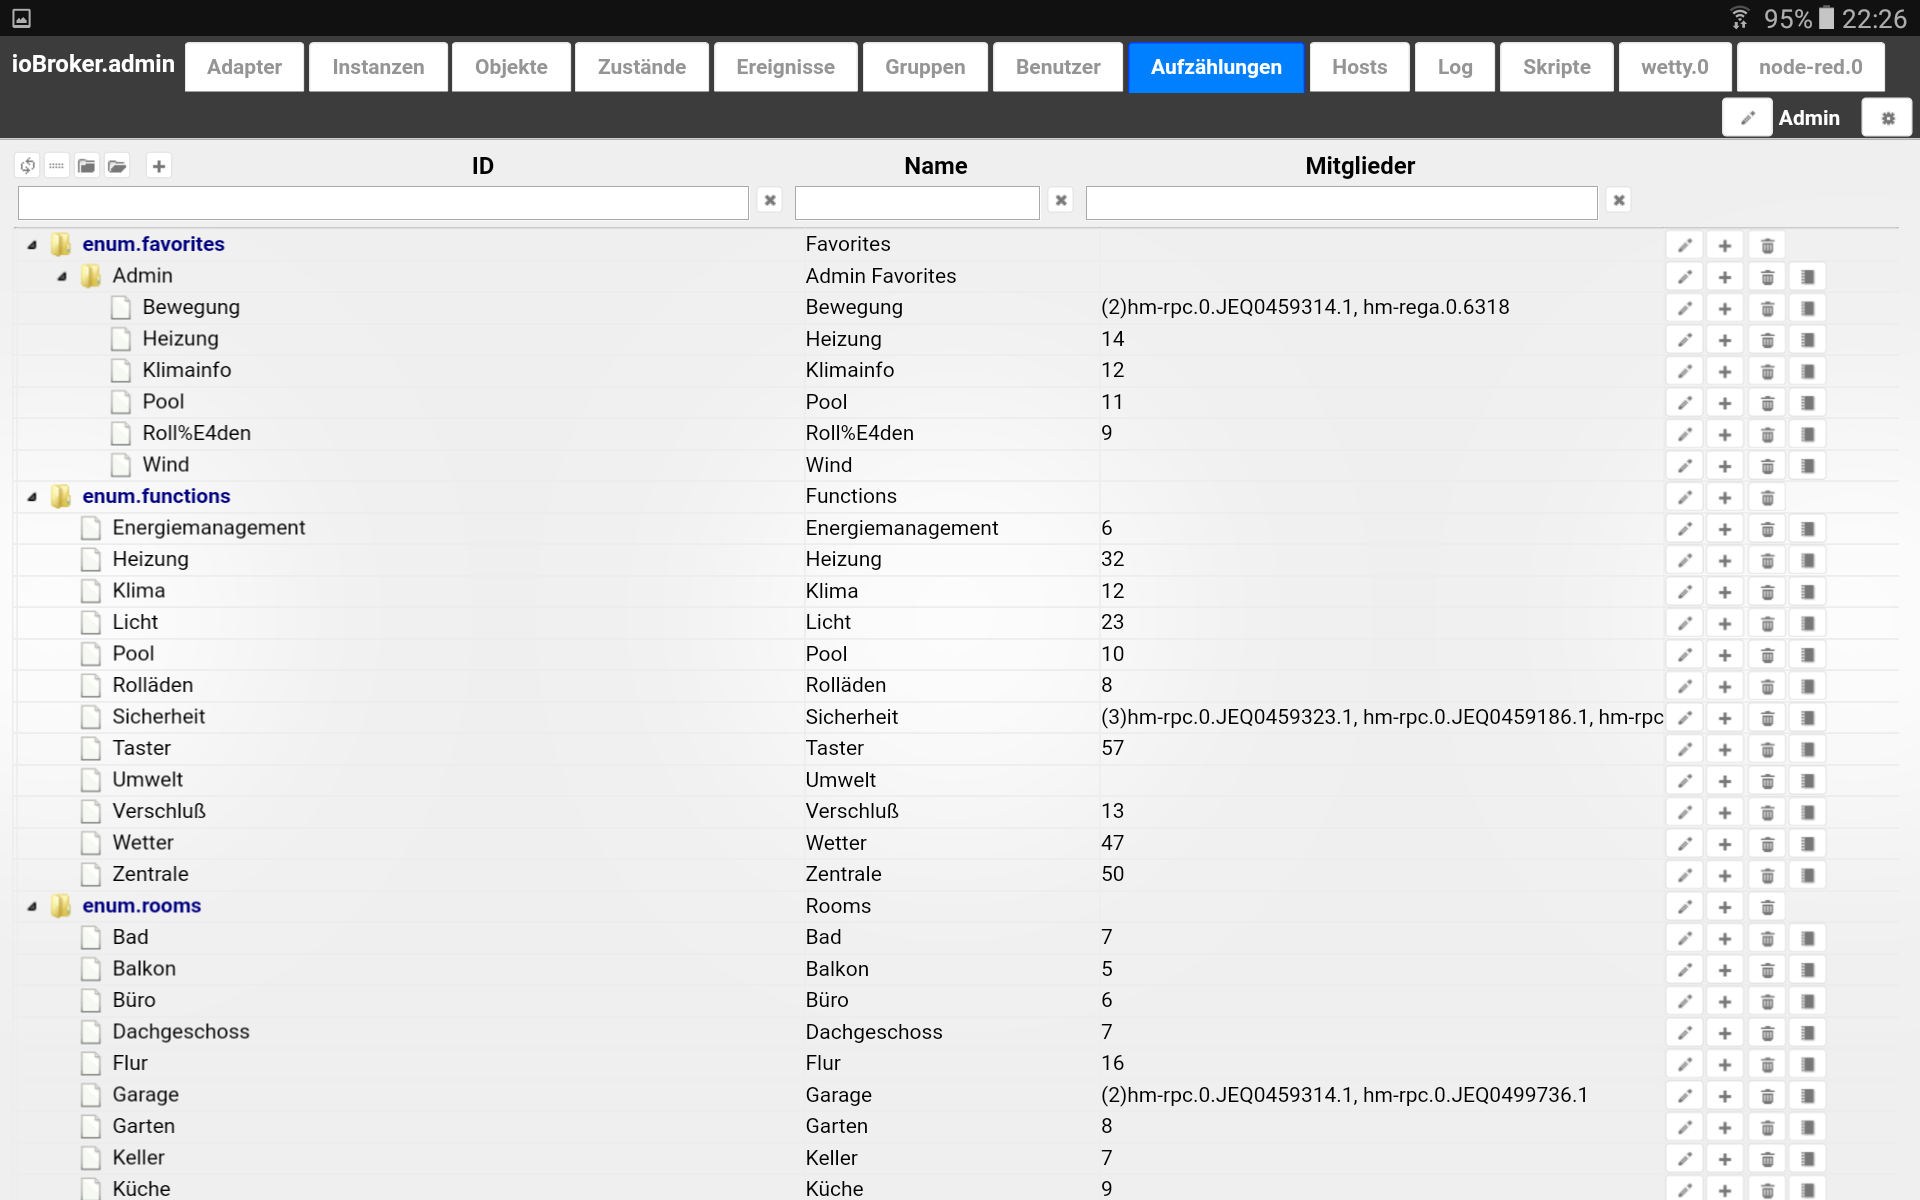This screenshot has height=1200, width=1920.
Task: Clear the Name filter field
Action: pyautogui.click(x=1061, y=201)
